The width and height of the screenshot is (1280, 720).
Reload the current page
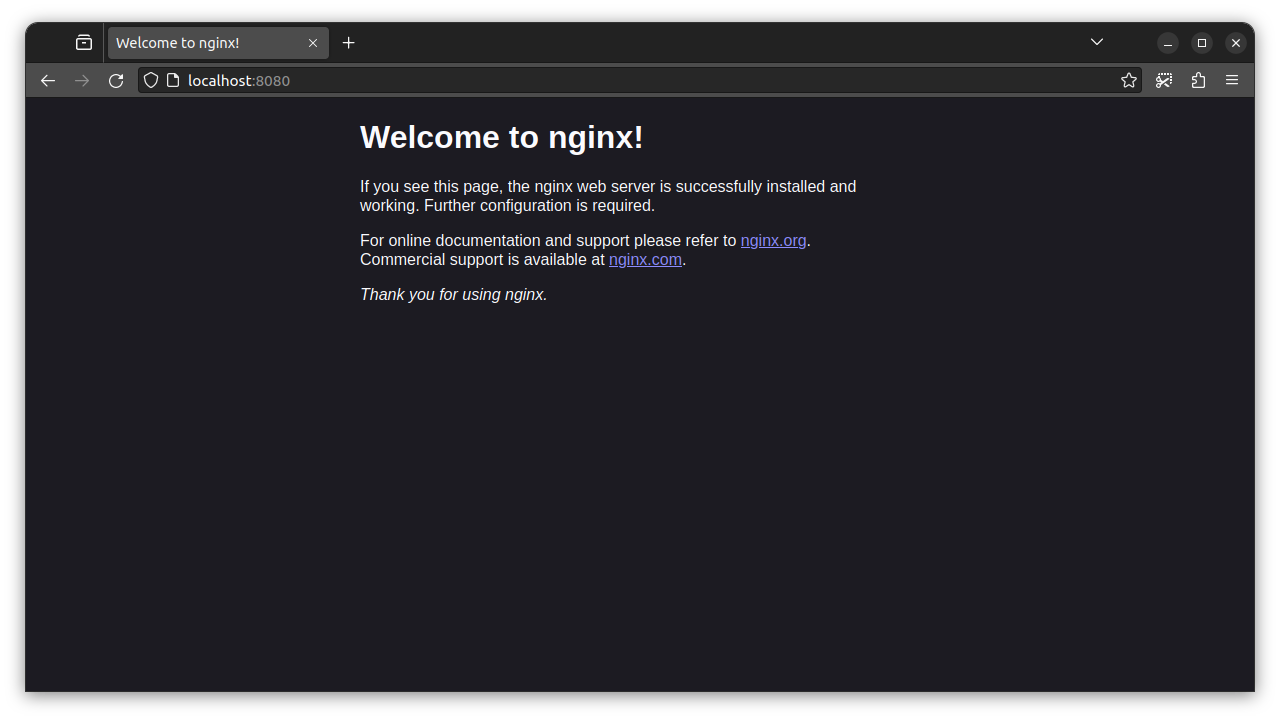pos(116,80)
